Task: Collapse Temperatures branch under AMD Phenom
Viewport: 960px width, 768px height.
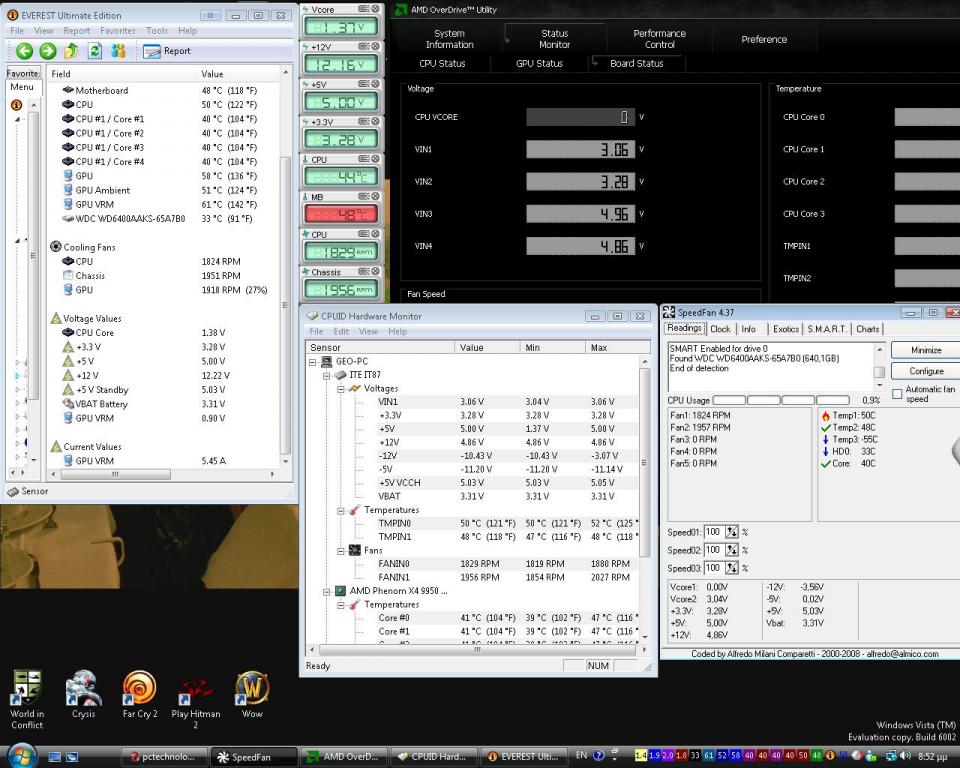Action: (340, 604)
